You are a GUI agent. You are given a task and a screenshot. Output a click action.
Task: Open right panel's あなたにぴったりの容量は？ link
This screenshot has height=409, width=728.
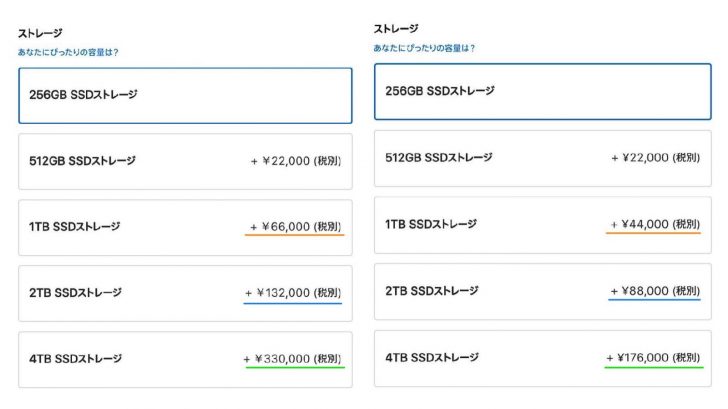424,48
